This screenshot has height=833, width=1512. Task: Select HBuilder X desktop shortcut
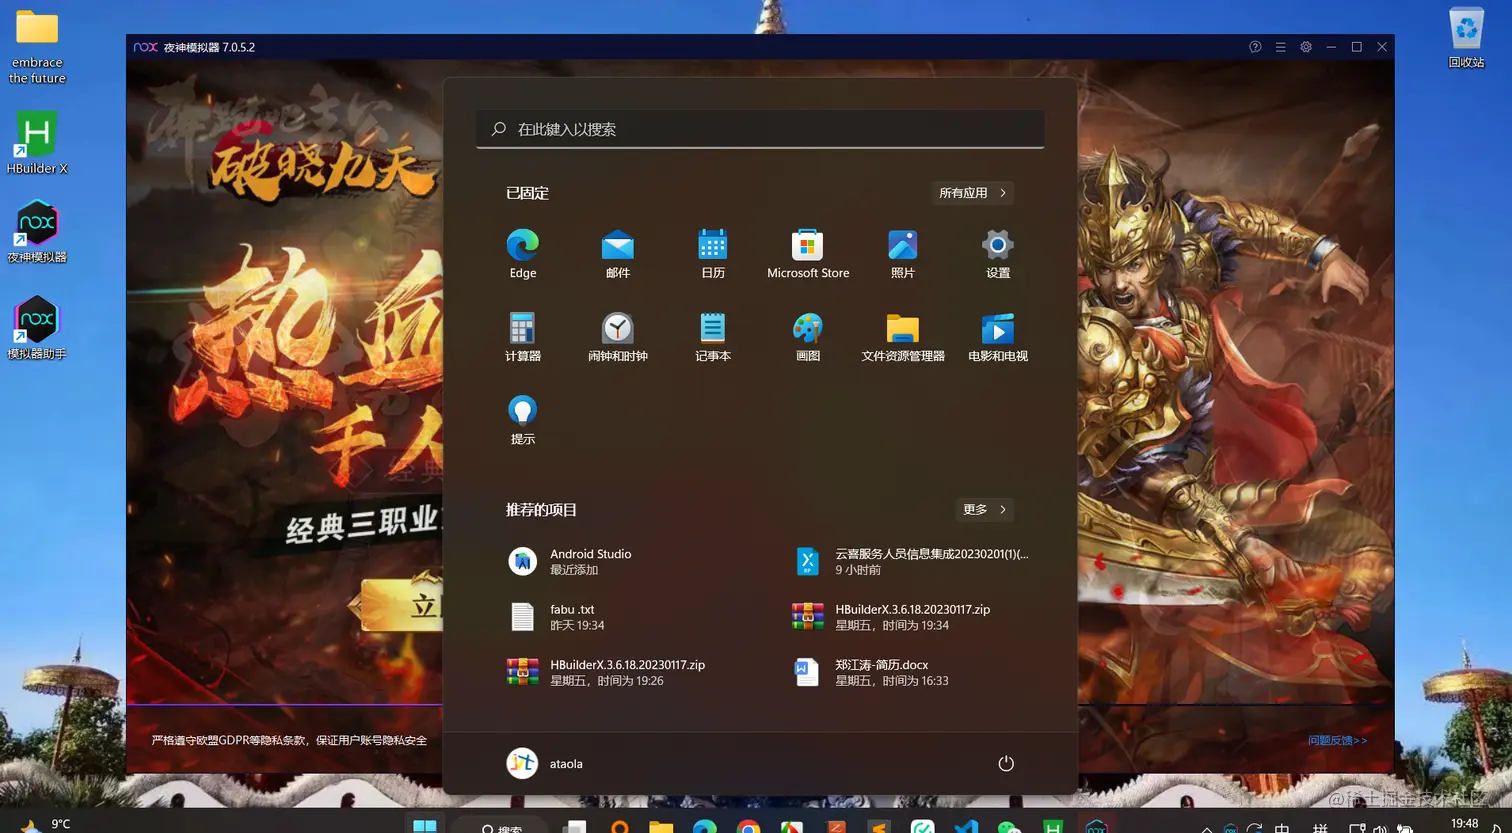click(x=37, y=143)
